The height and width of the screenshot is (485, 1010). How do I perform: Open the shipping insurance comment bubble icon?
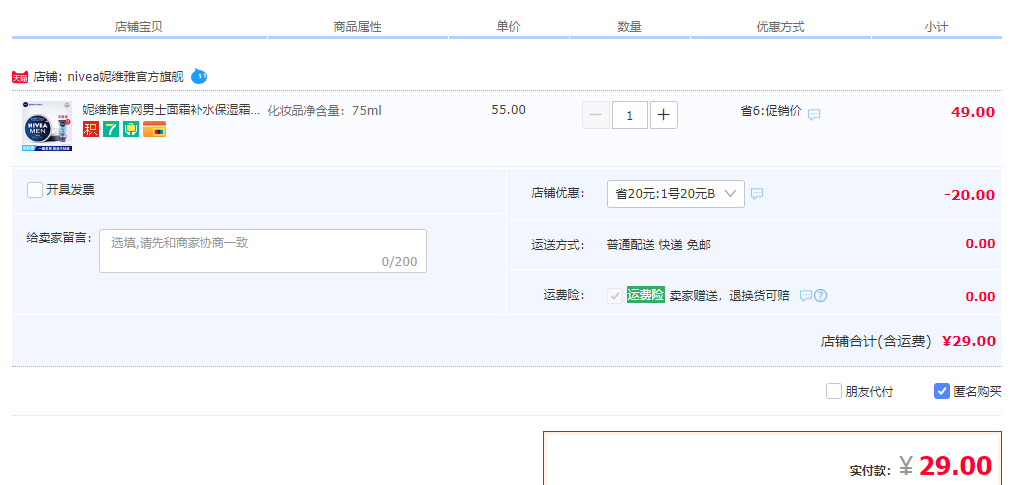pyautogui.click(x=806, y=296)
